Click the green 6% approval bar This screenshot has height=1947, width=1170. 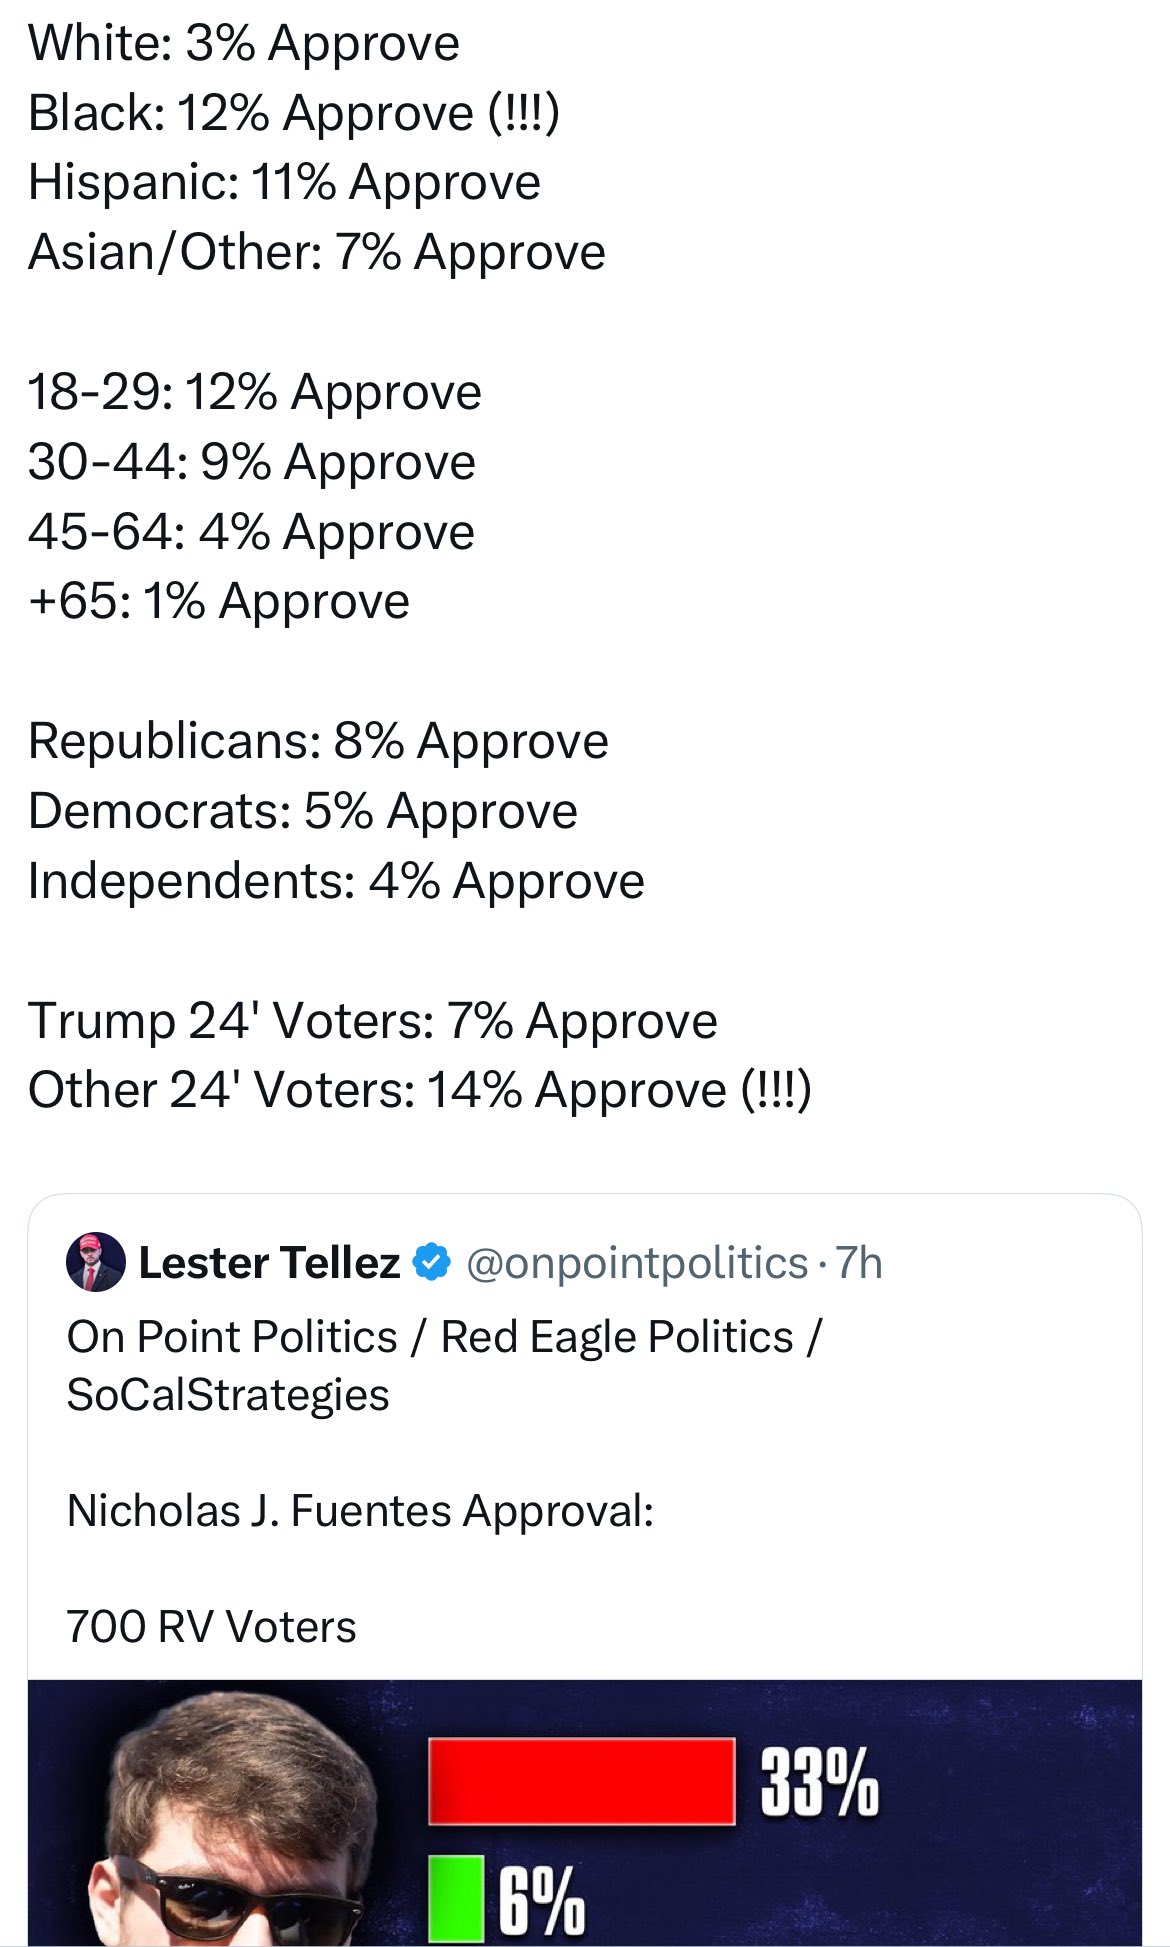click(456, 1897)
